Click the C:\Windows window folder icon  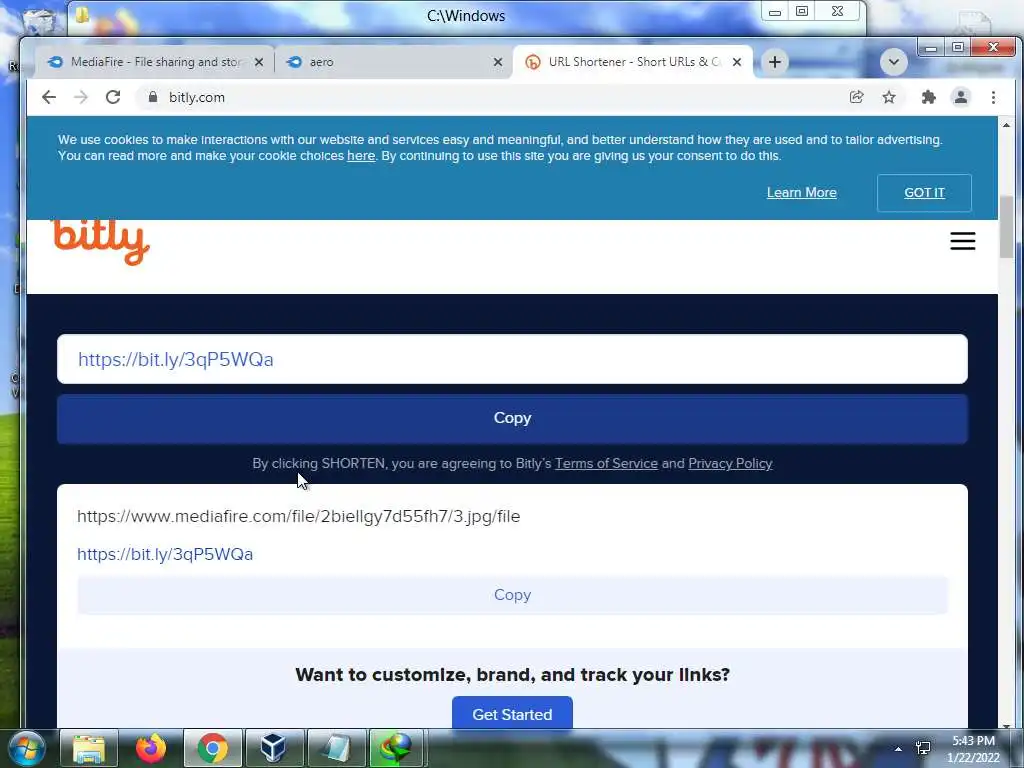[x=82, y=14]
